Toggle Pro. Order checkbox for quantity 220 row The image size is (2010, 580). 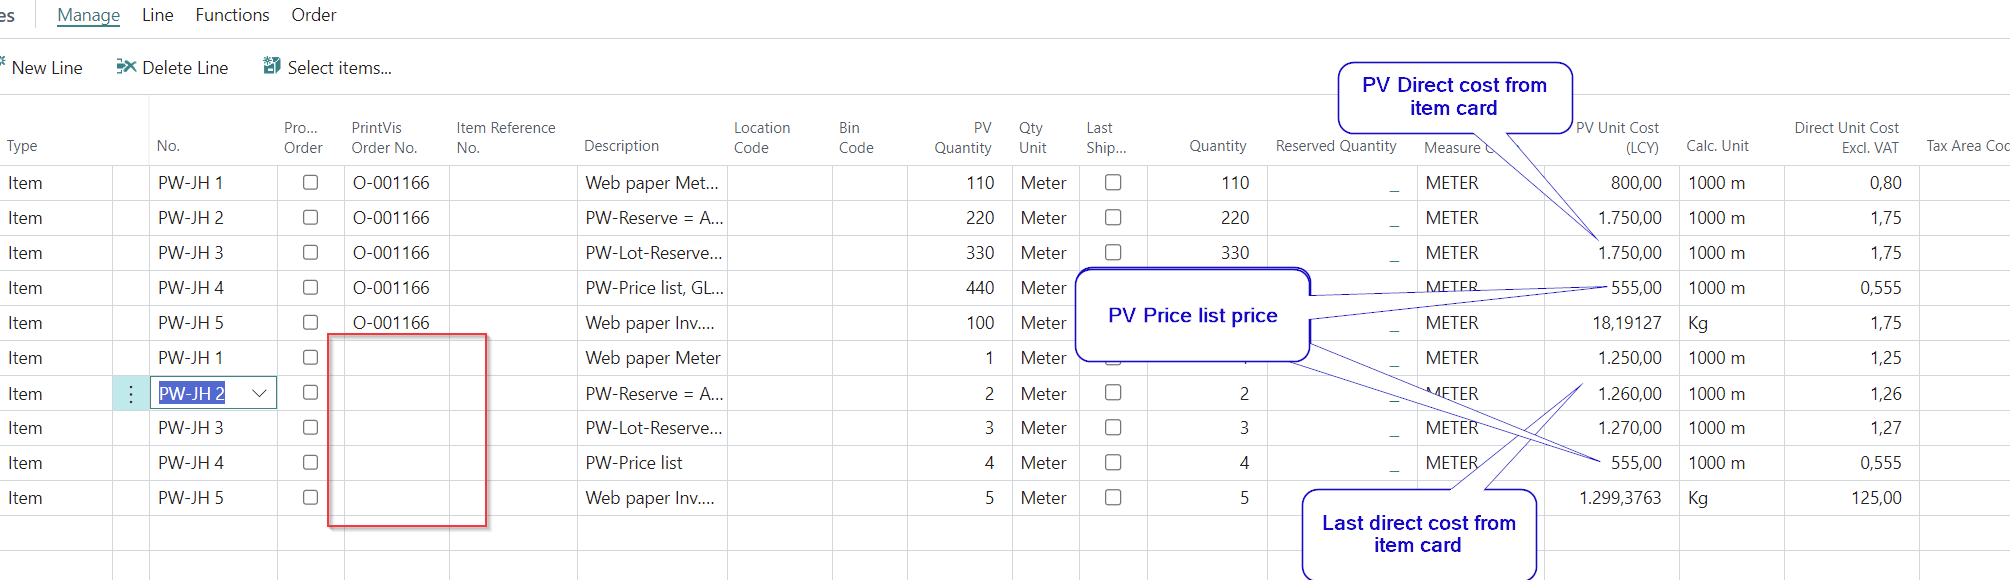pos(310,218)
